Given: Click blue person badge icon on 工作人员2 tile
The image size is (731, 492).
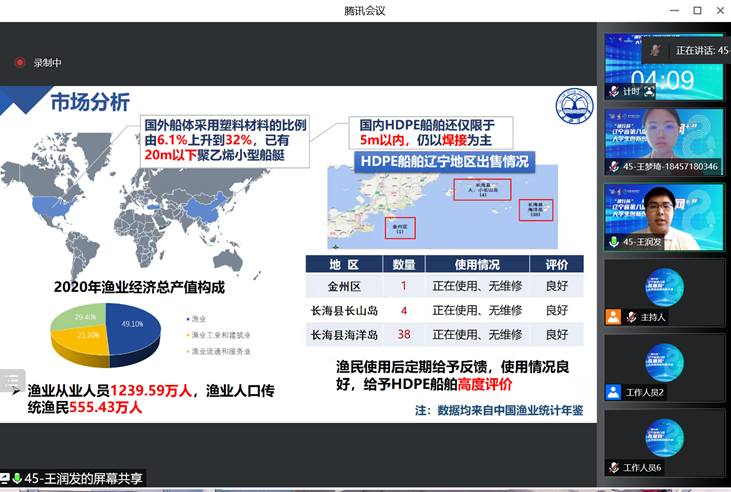Looking at the screenshot, I should (x=613, y=392).
